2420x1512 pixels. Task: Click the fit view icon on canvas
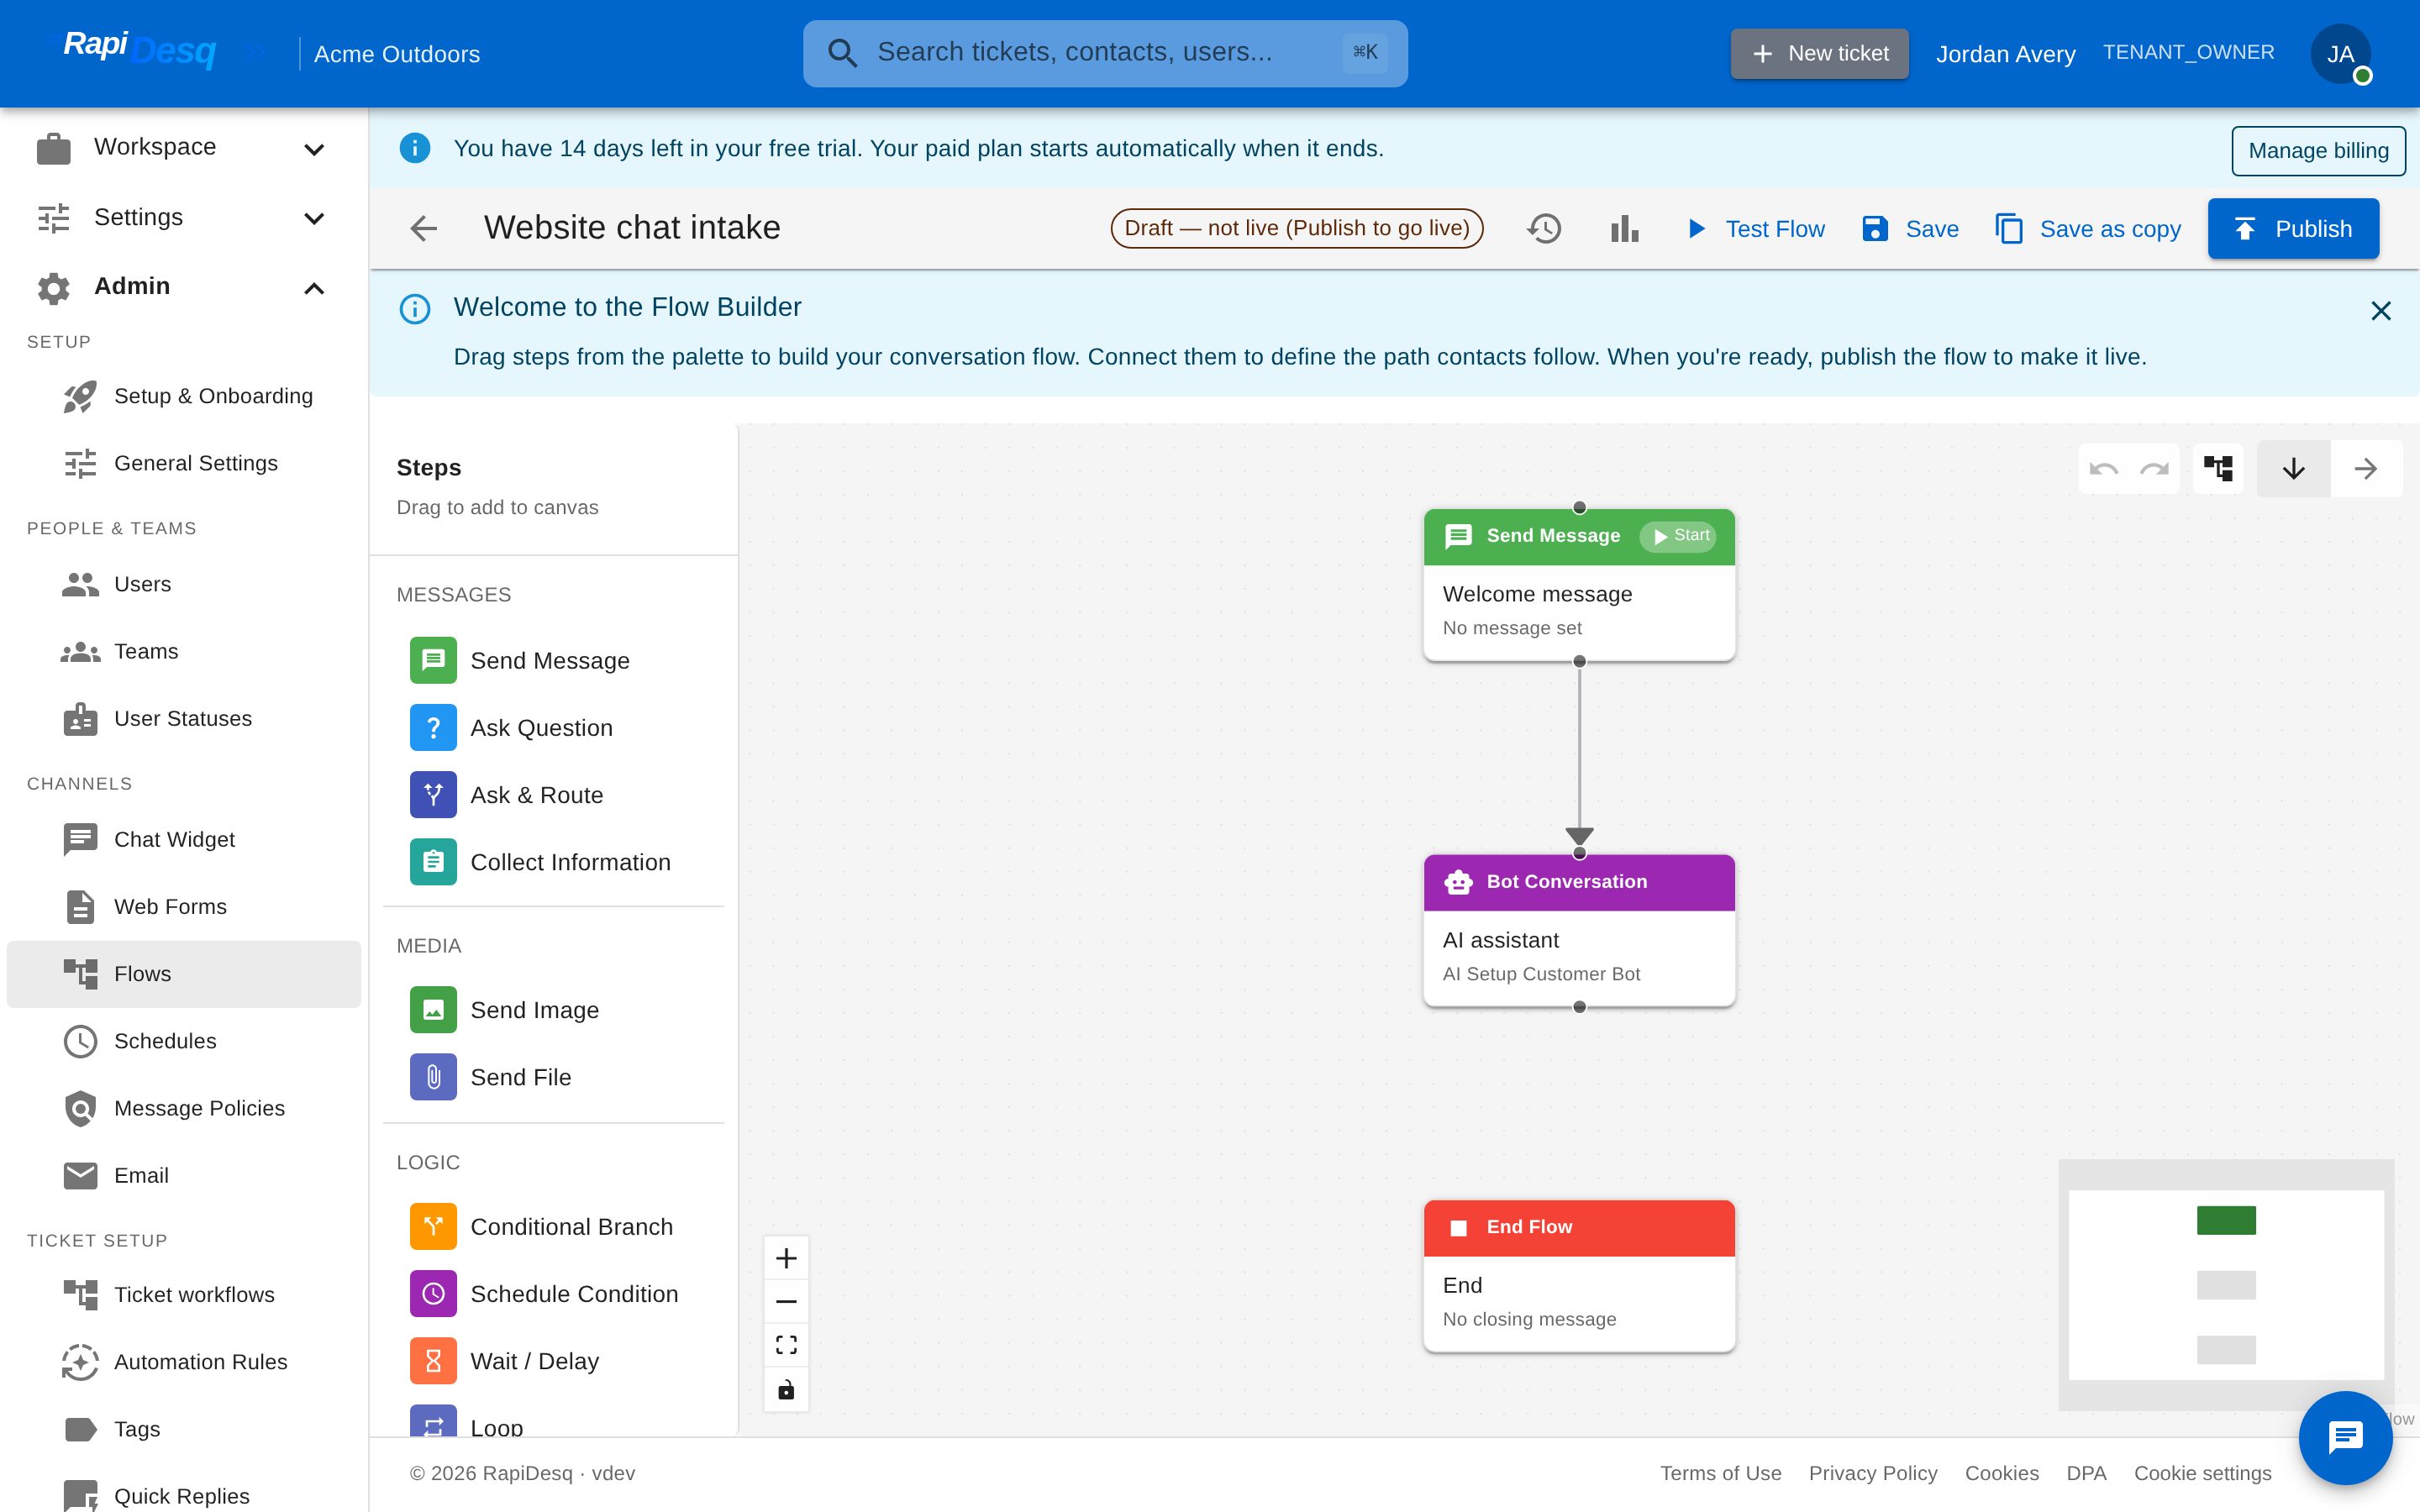coord(786,1345)
